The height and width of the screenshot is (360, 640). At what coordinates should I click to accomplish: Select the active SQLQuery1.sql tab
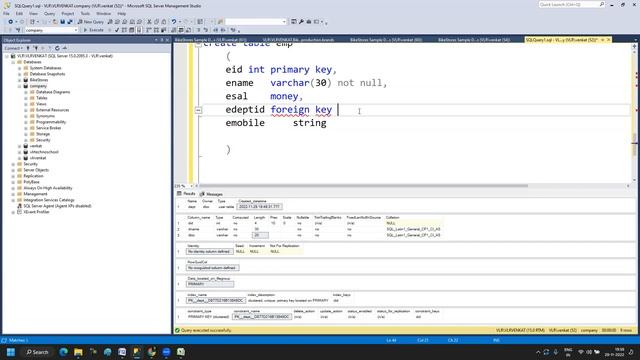coord(562,40)
